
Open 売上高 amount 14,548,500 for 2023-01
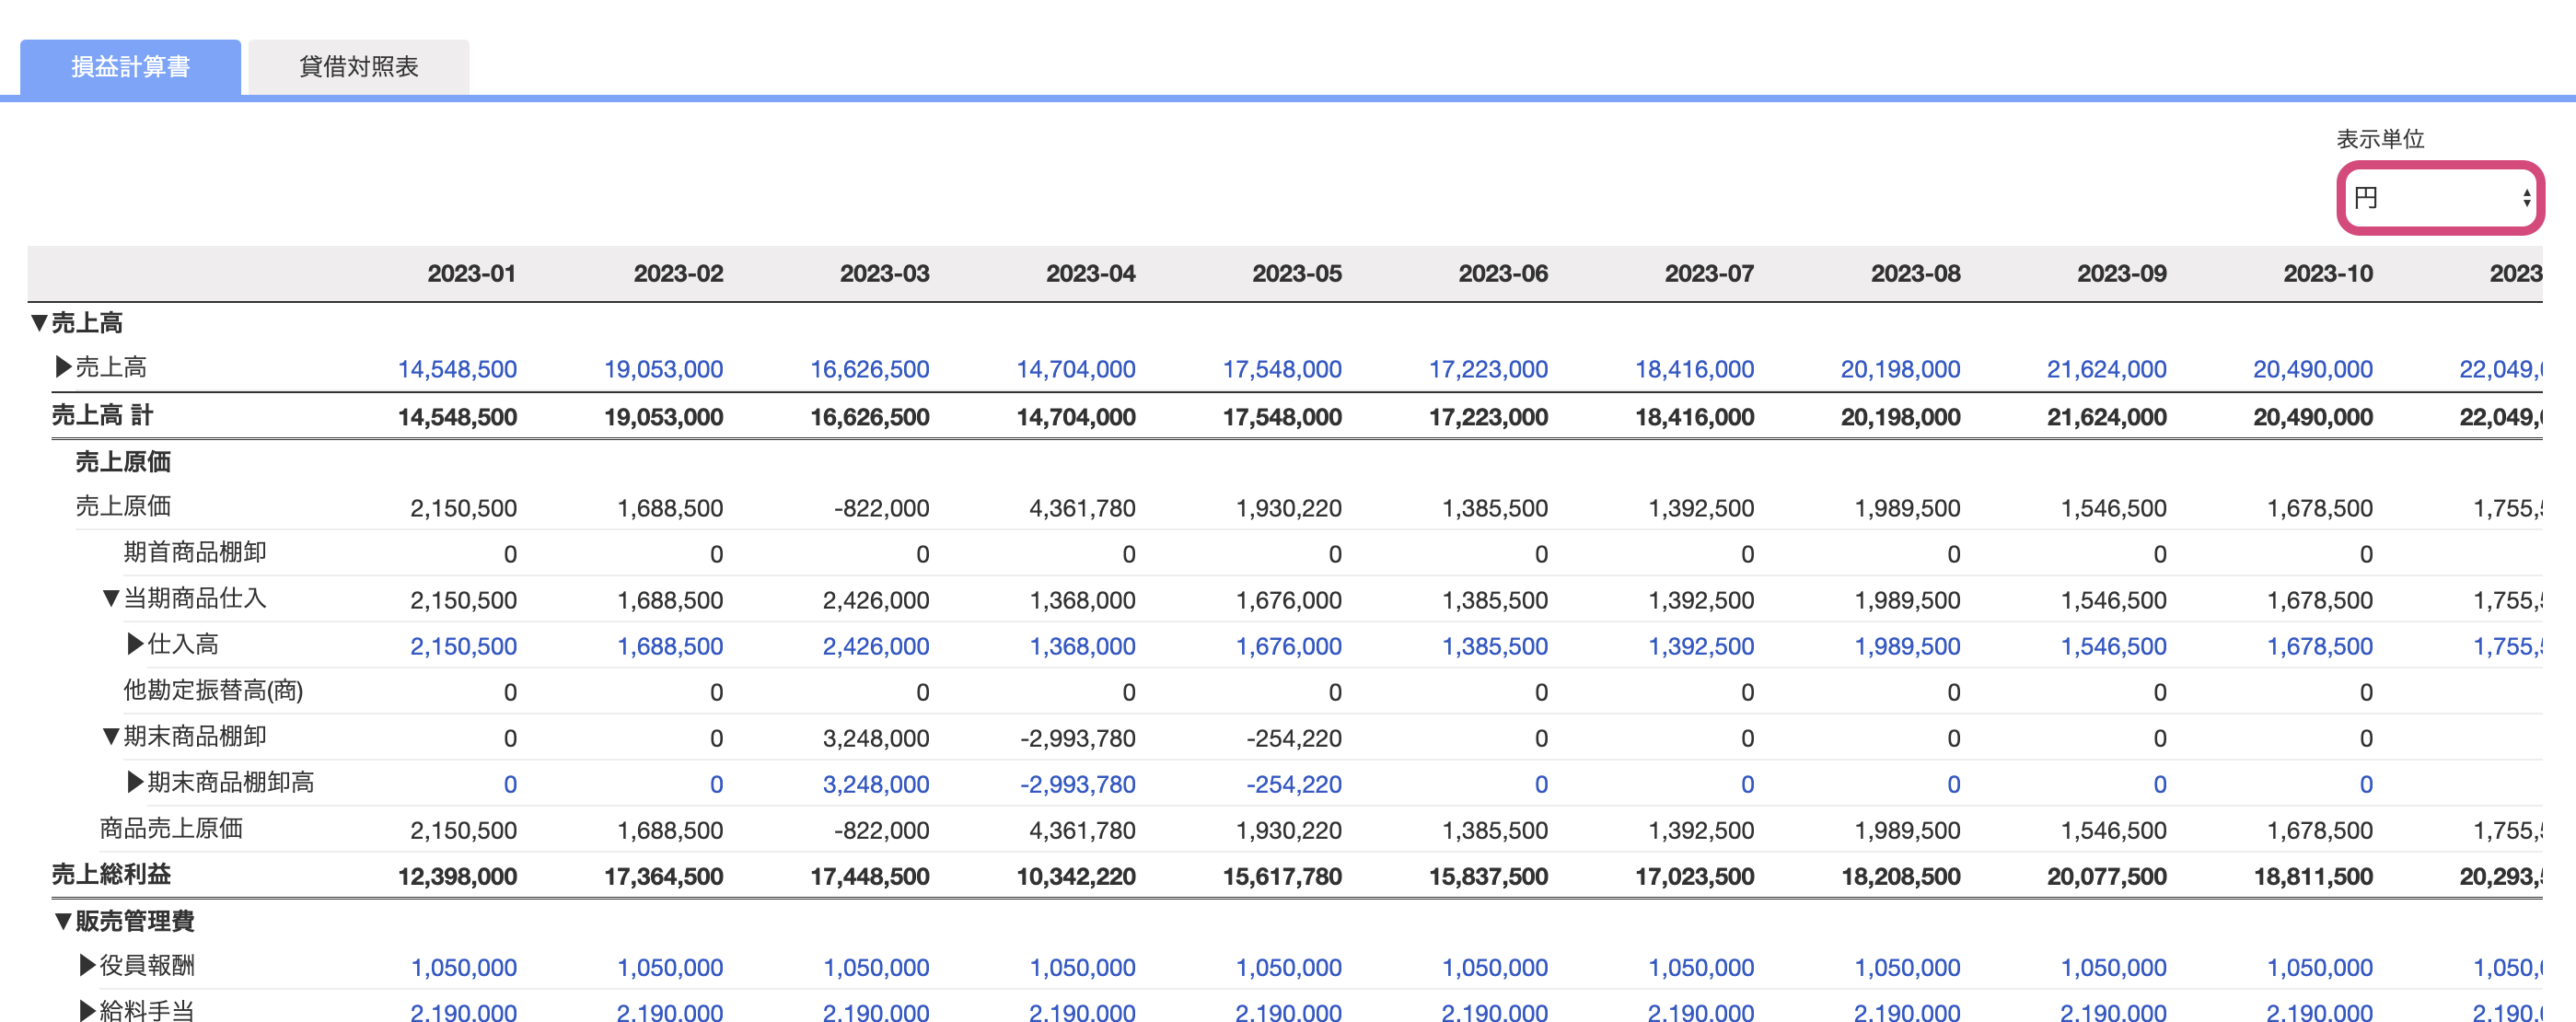[457, 369]
